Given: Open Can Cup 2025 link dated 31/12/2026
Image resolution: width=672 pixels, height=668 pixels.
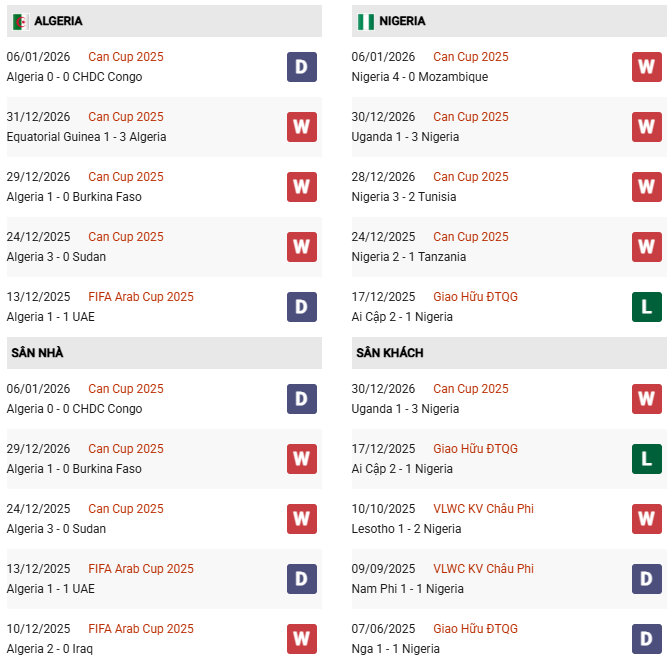Looking at the screenshot, I should (126, 117).
